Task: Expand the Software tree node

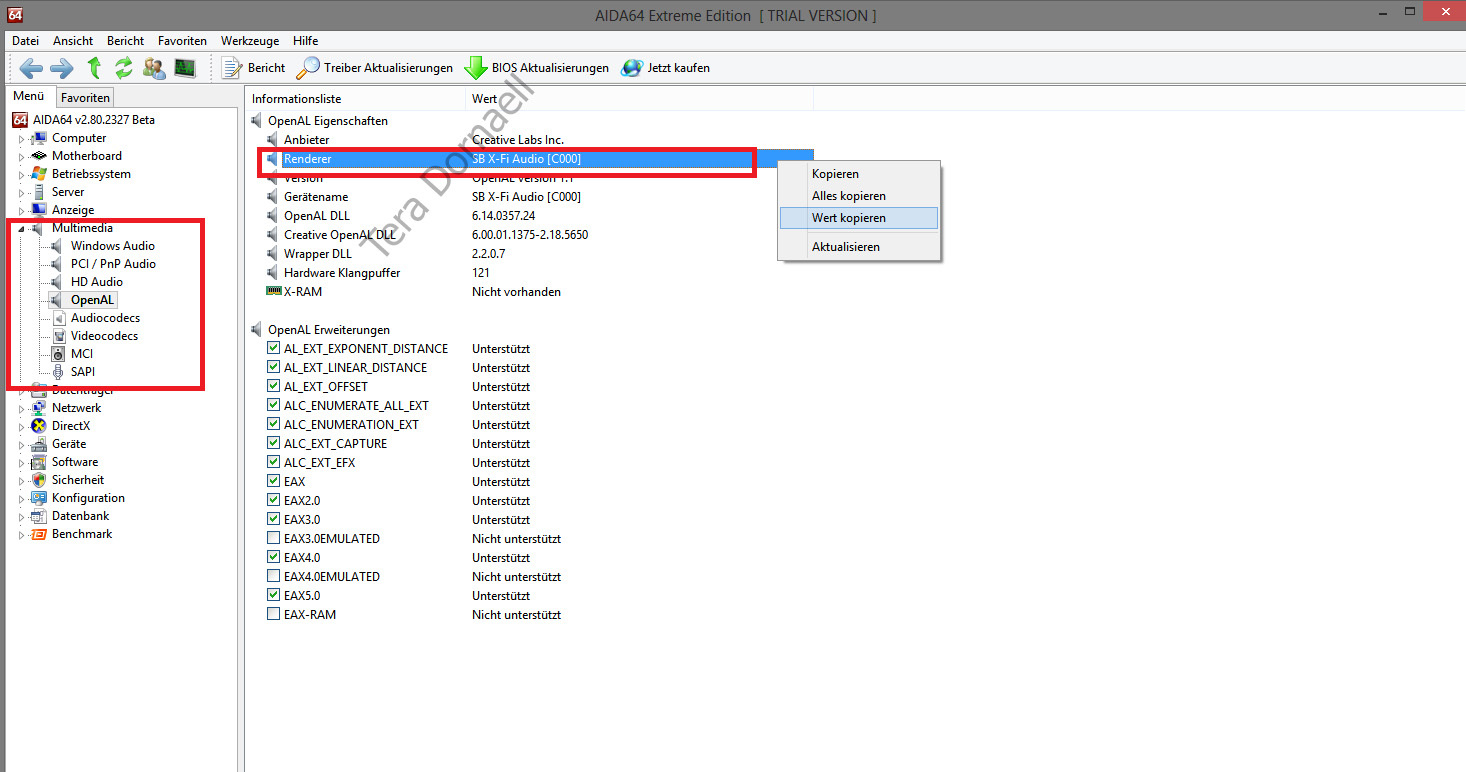Action: click(x=22, y=463)
